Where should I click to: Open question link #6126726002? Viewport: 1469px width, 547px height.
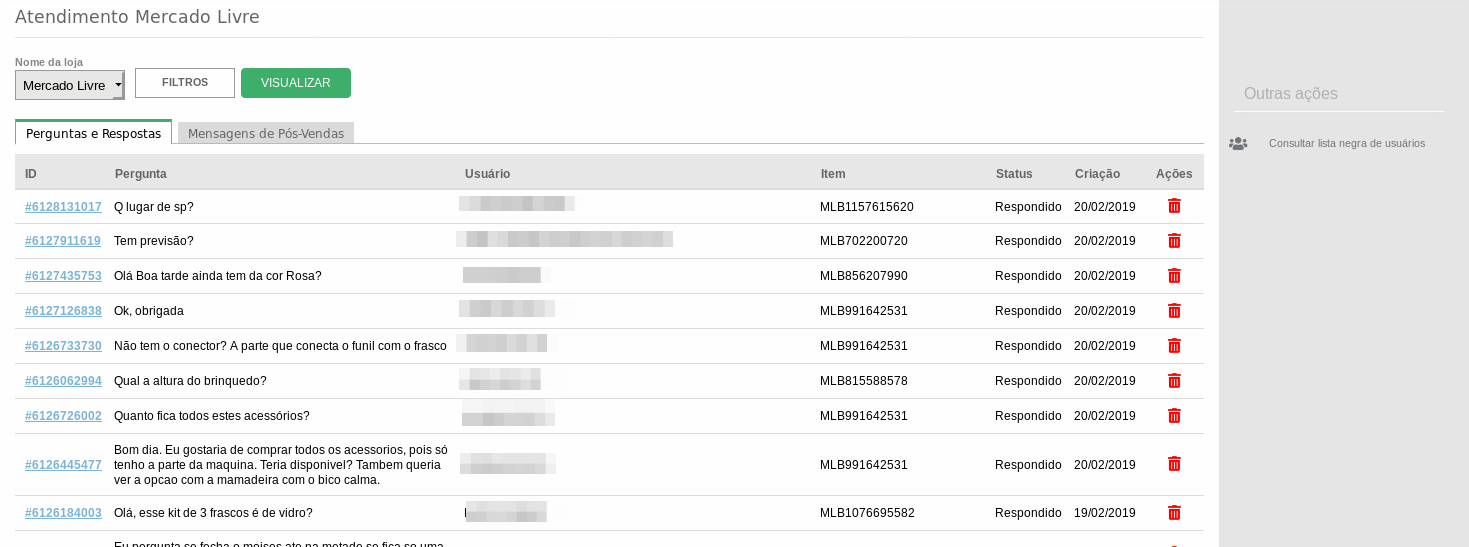(63, 416)
